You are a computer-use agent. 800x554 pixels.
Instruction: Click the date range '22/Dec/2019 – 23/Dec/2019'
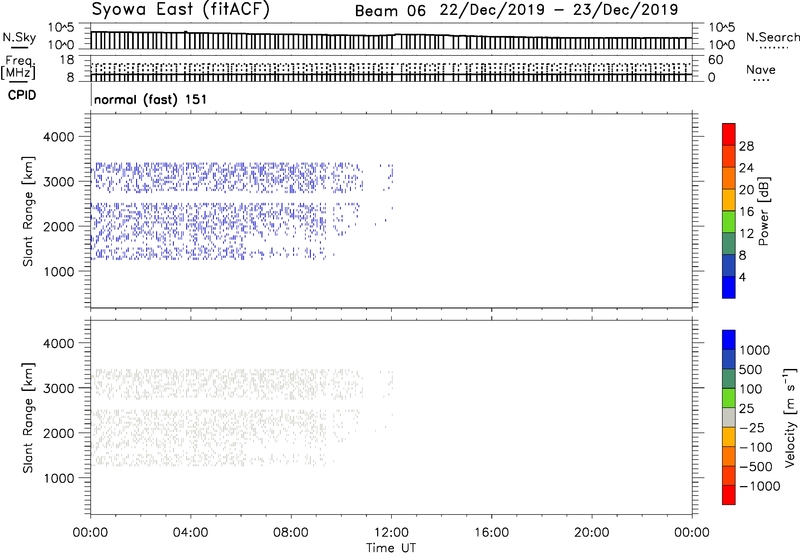[559, 10]
